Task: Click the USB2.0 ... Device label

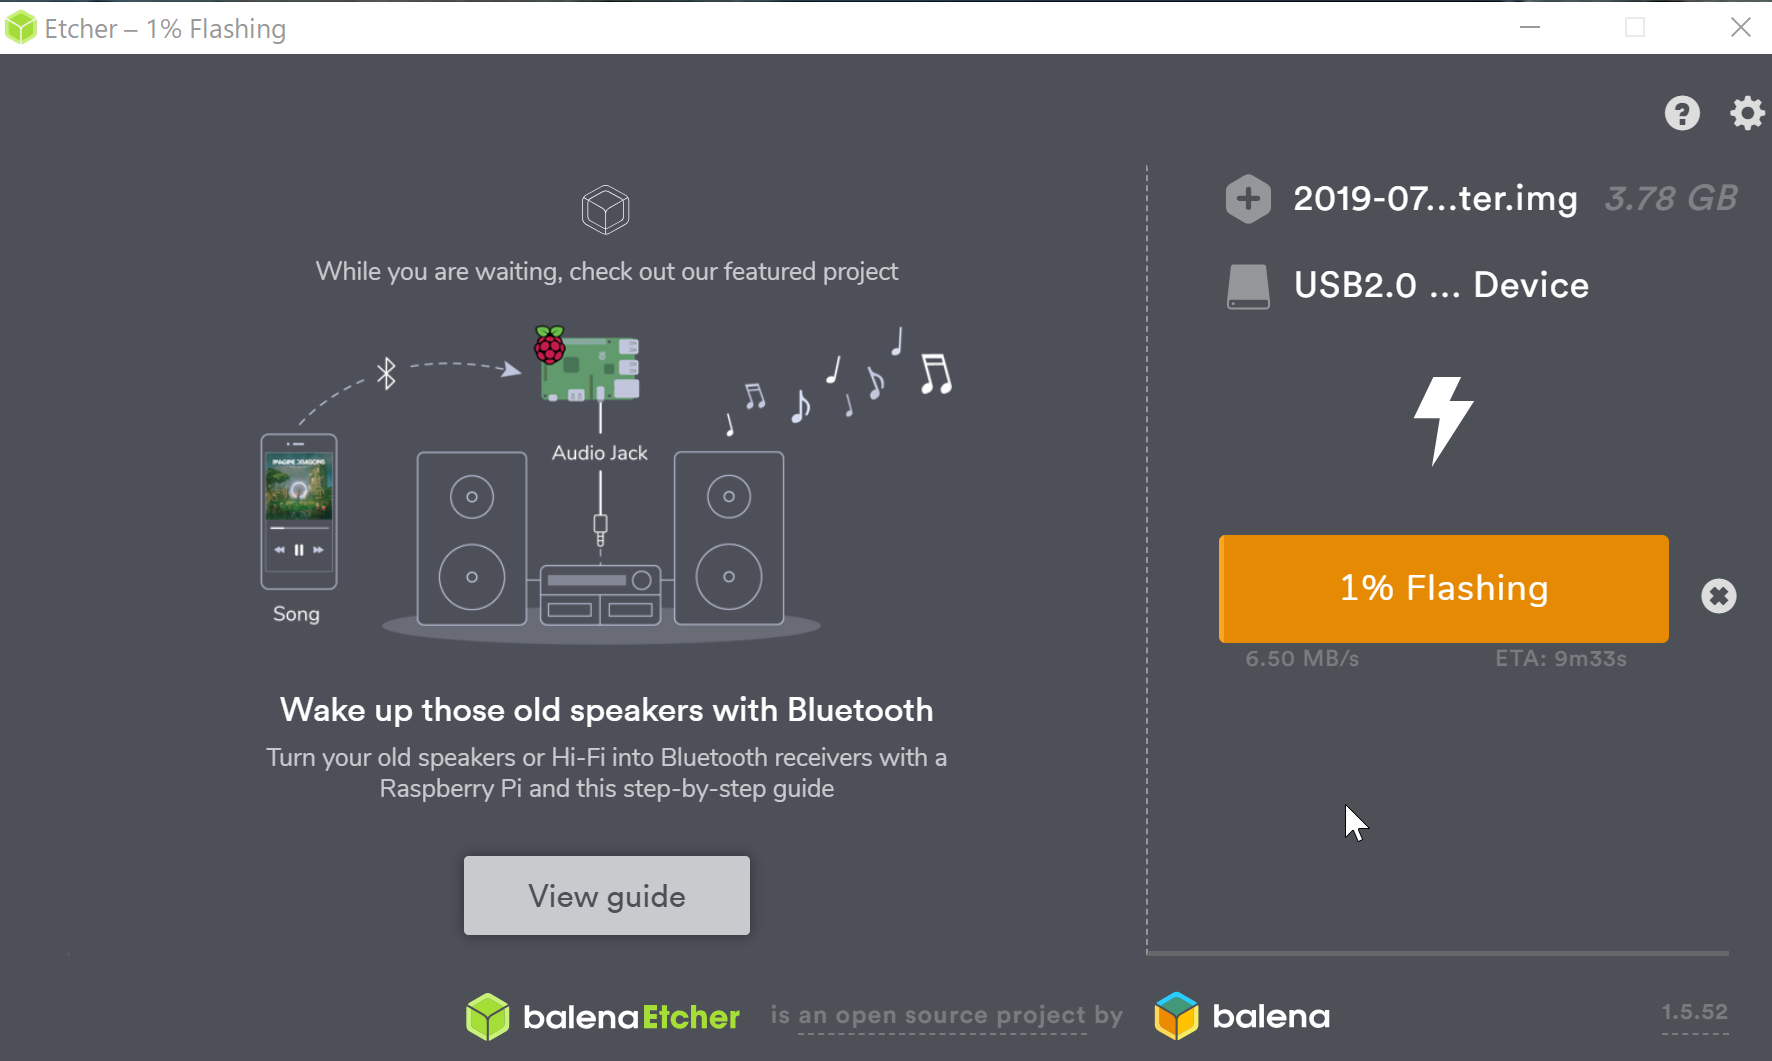Action: 1441,286
